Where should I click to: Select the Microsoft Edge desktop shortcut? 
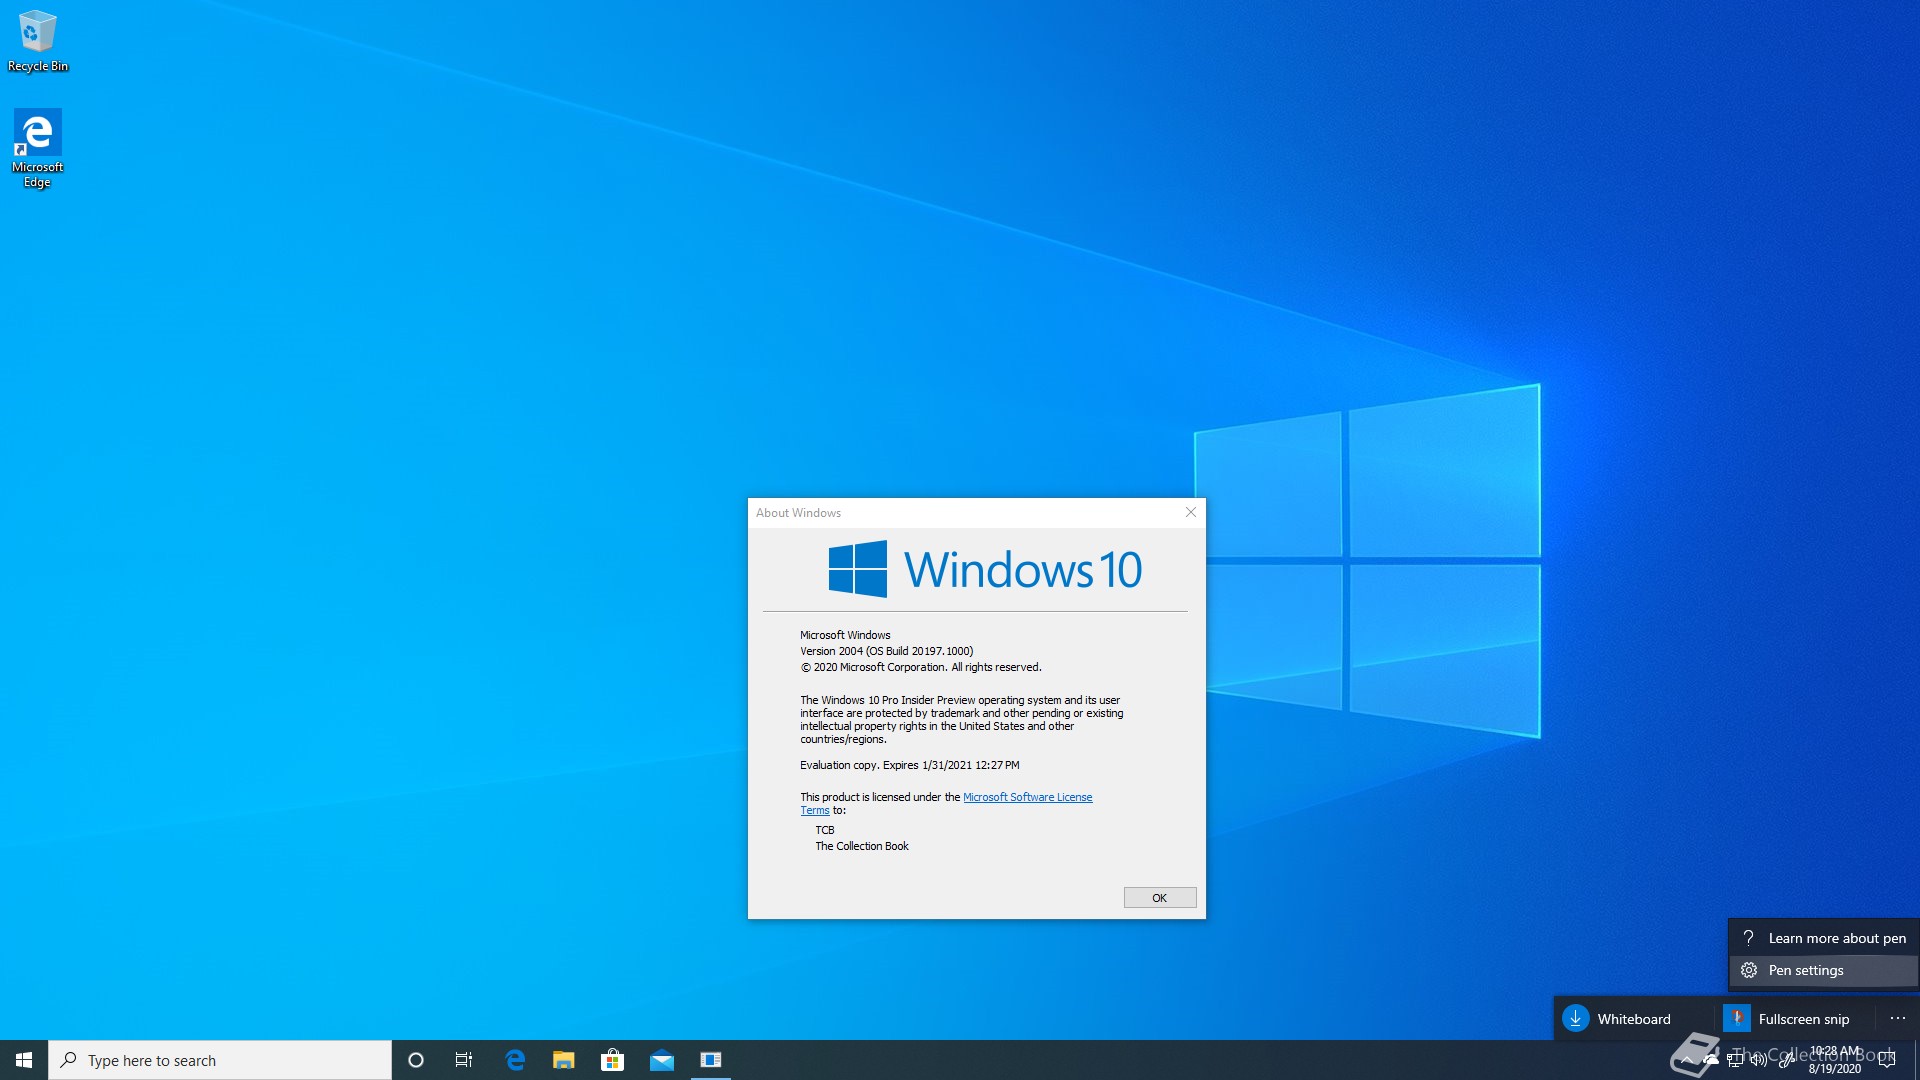point(38,148)
